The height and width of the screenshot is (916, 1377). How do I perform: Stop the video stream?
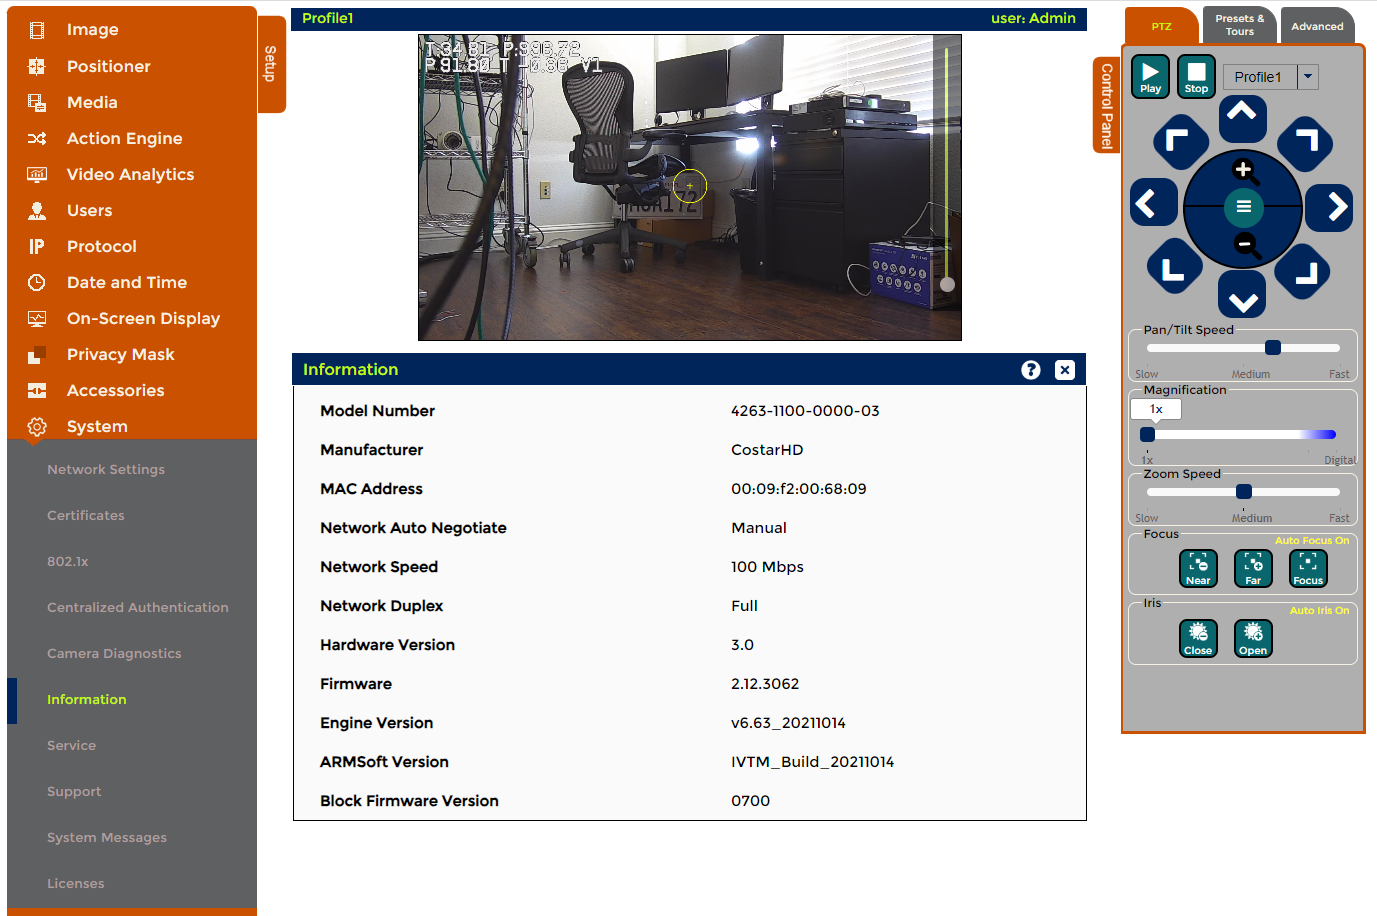pos(1196,77)
